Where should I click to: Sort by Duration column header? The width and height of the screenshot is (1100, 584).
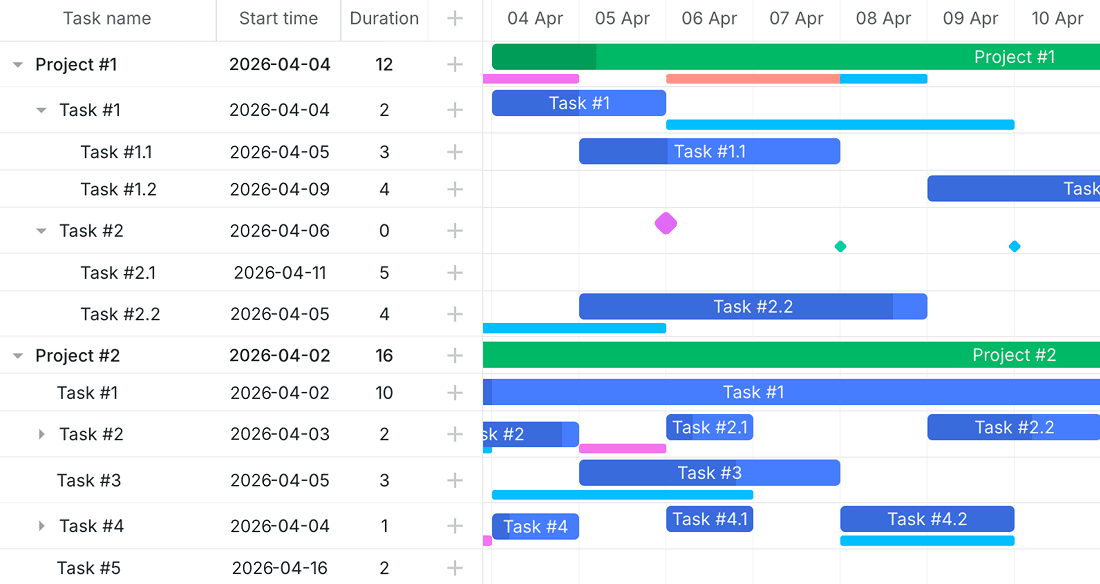click(384, 18)
